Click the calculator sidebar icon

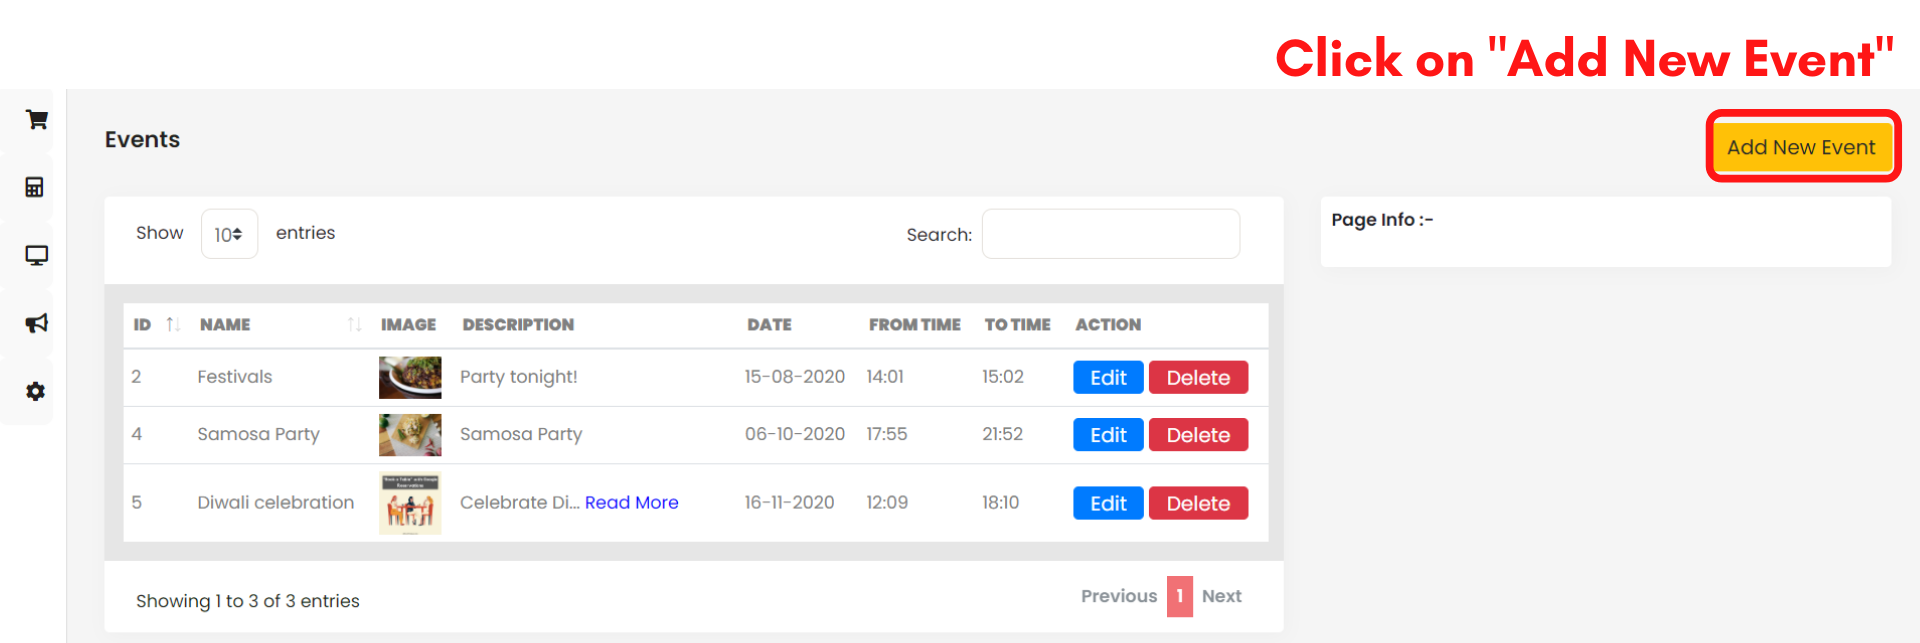pos(35,187)
